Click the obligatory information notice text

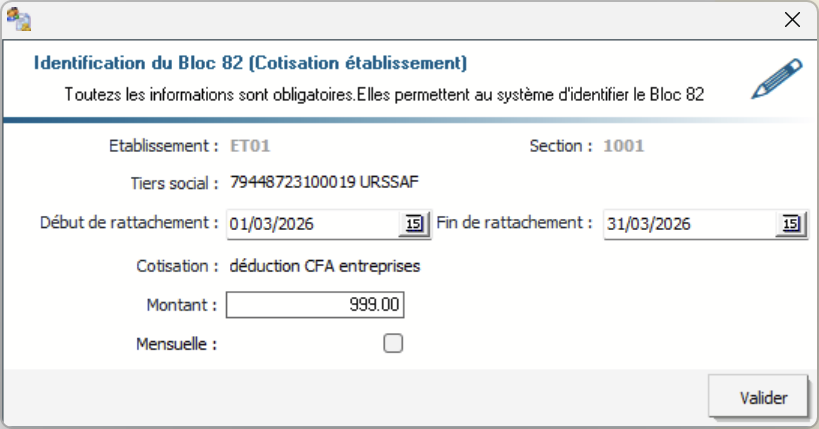[385, 95]
